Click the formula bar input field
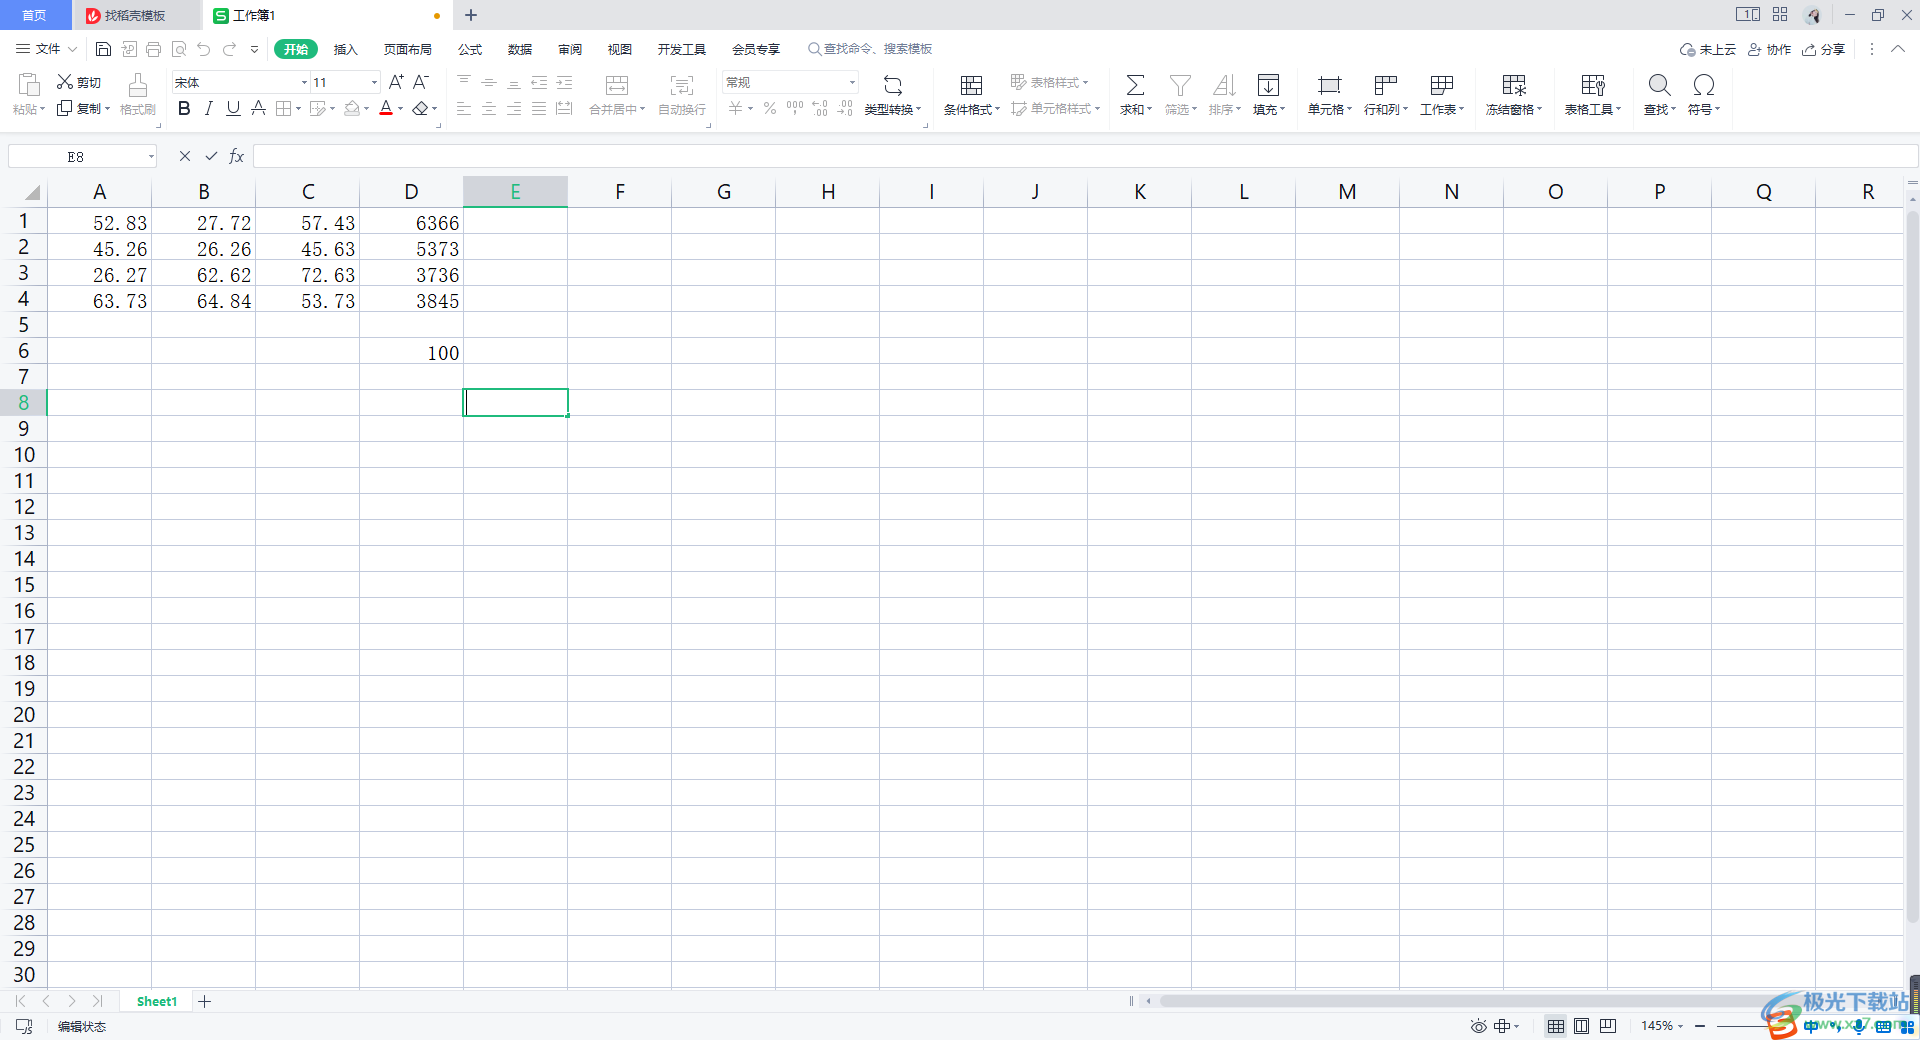Viewport: 1920px width, 1040px height. click(1085, 156)
